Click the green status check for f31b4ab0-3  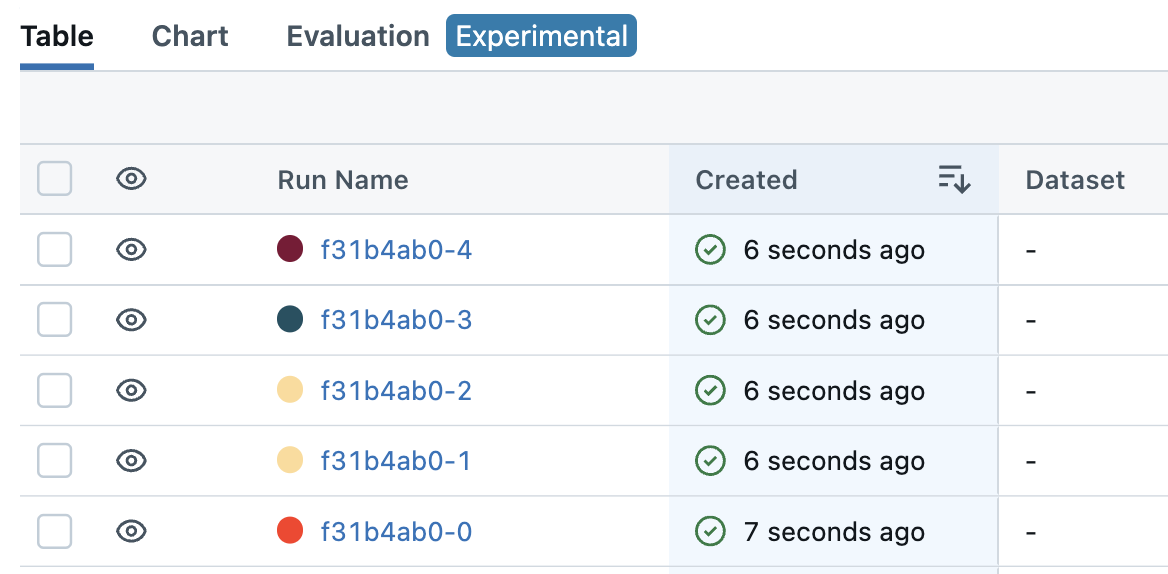click(710, 320)
